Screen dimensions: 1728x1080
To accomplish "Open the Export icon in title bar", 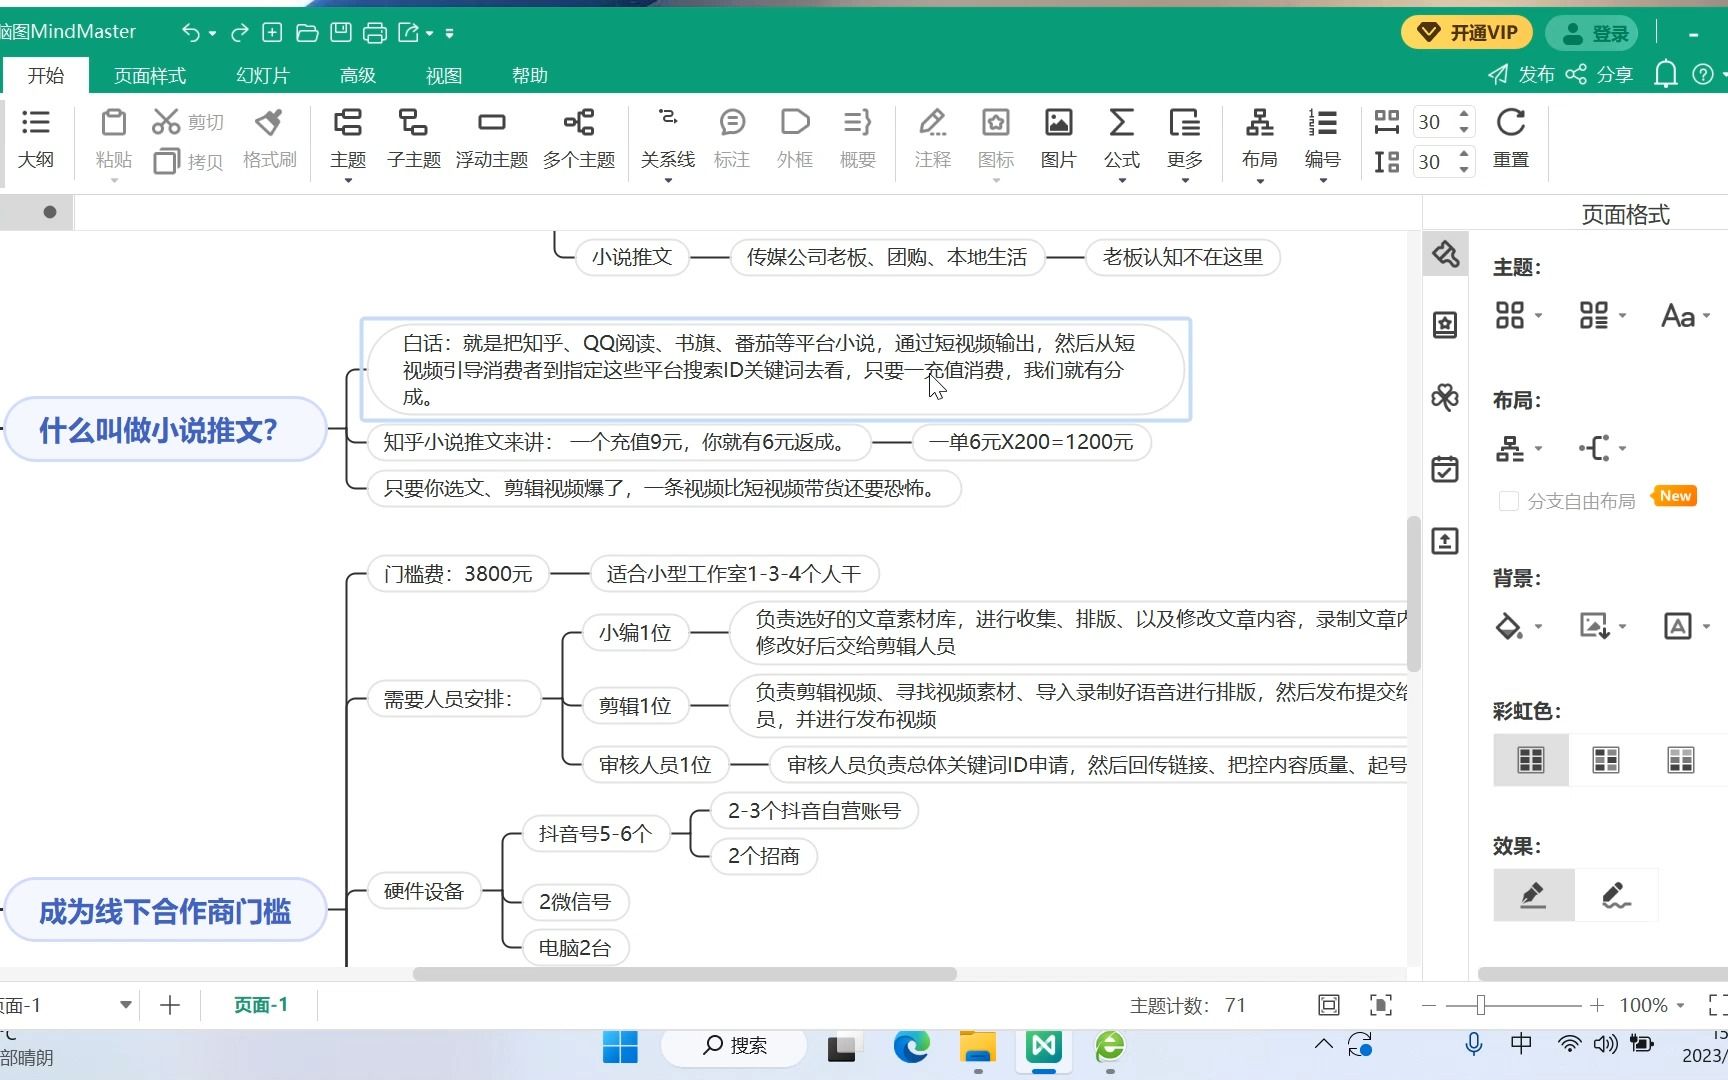I will (x=409, y=33).
